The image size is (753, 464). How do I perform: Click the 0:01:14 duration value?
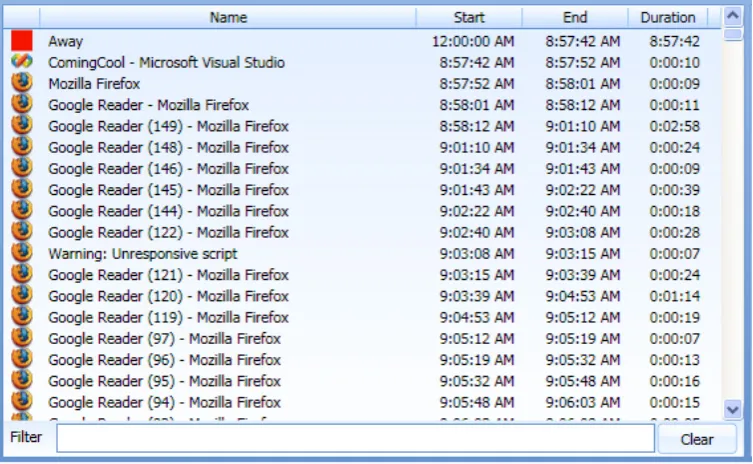point(674,296)
